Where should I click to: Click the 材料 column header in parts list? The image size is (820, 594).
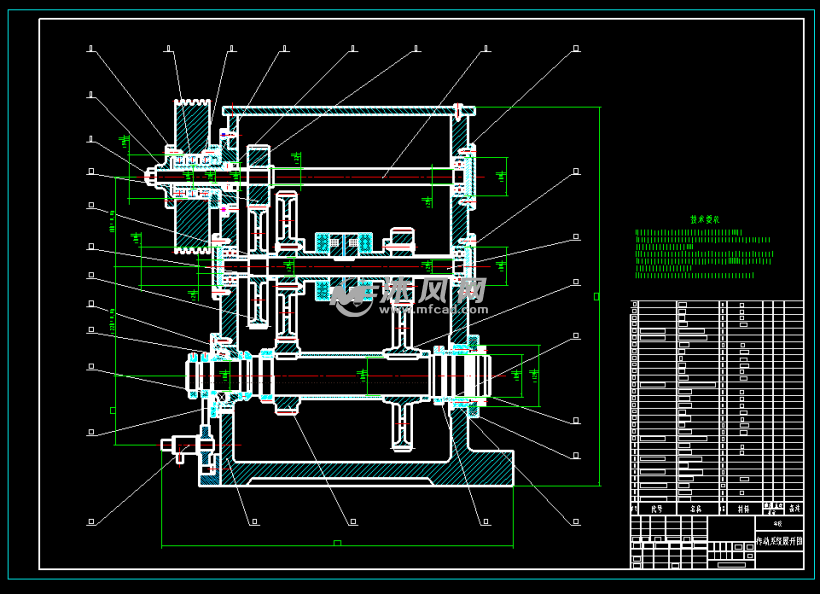tap(743, 508)
